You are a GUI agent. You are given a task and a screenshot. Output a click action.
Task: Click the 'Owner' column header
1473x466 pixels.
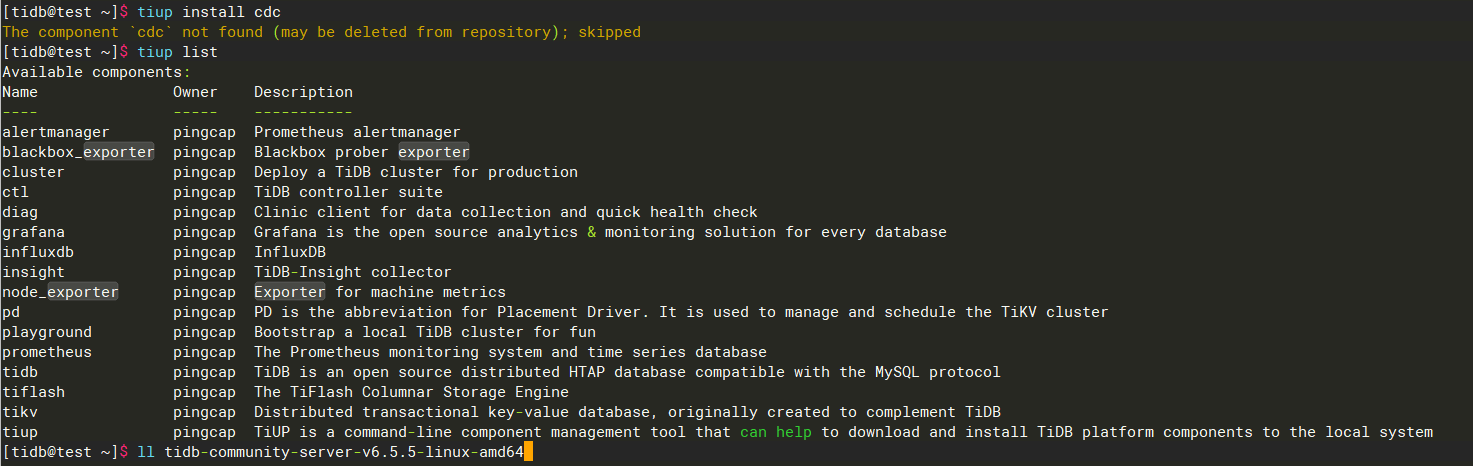tap(195, 92)
